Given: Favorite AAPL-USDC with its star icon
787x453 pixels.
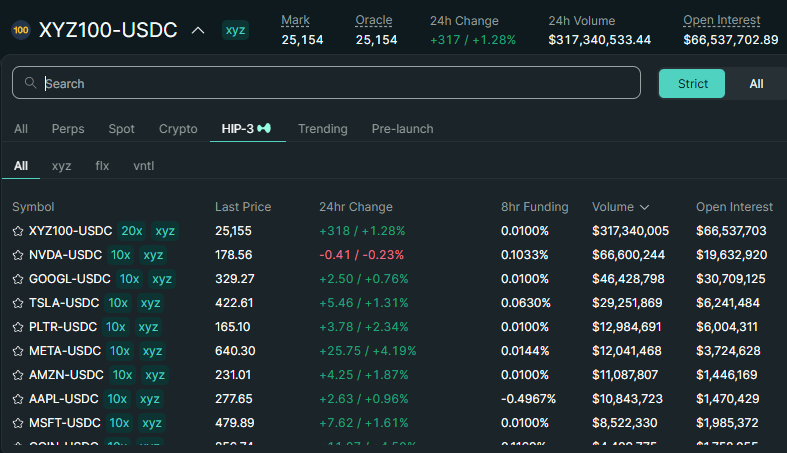Looking at the screenshot, I should pyautogui.click(x=18, y=399).
